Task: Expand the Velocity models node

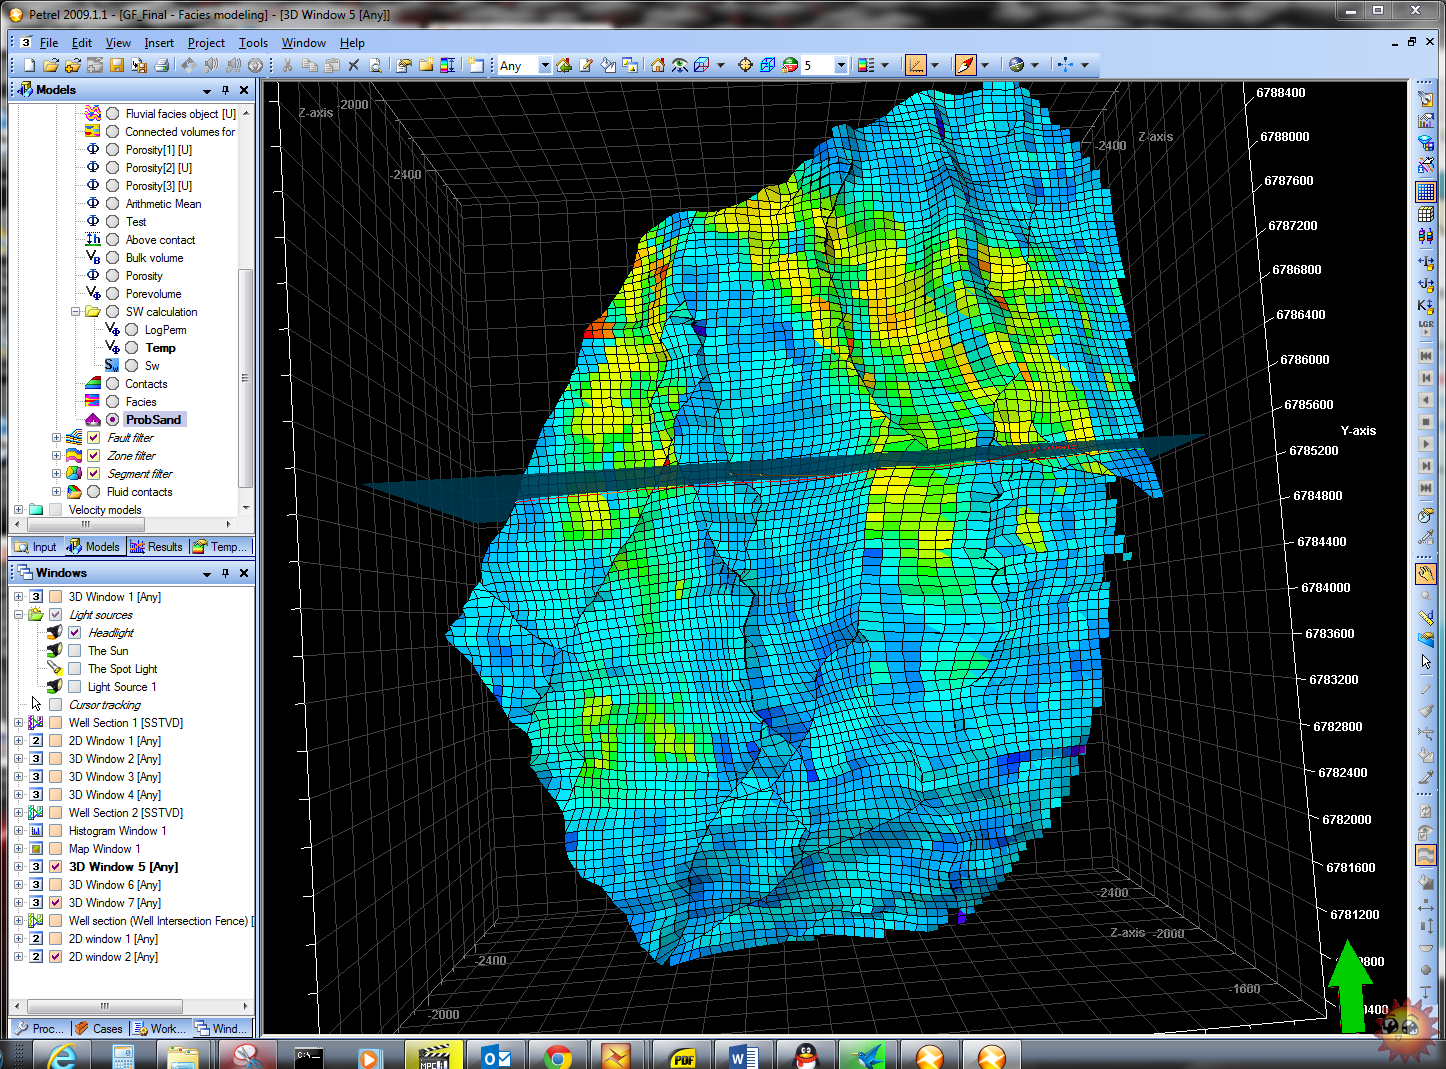Action: tap(18, 510)
